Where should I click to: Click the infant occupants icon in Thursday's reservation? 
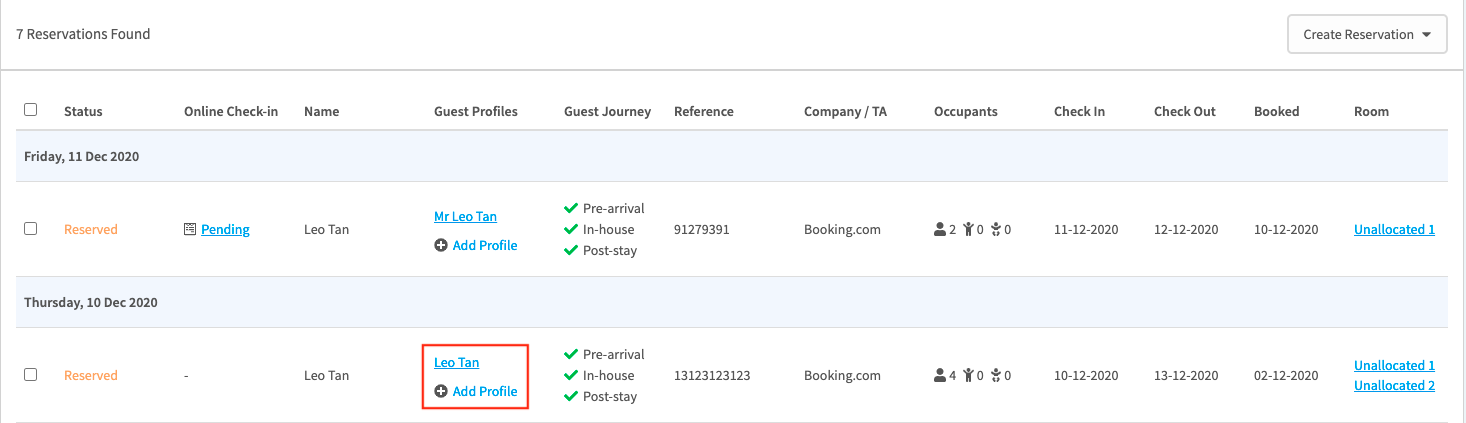pyautogui.click(x=996, y=376)
